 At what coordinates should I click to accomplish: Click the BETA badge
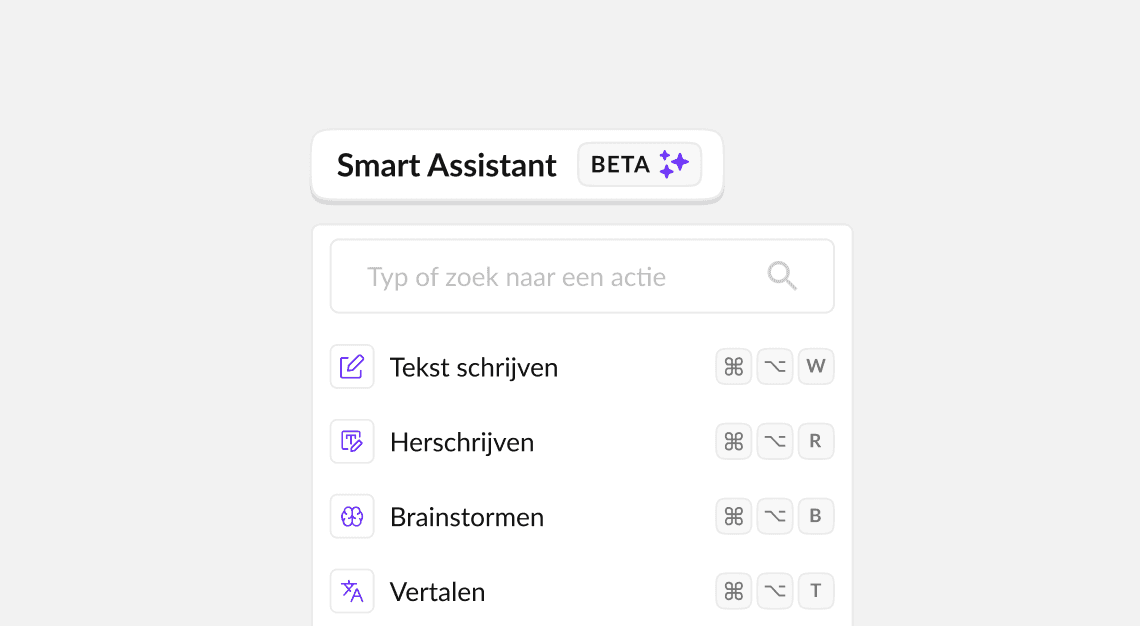point(639,164)
